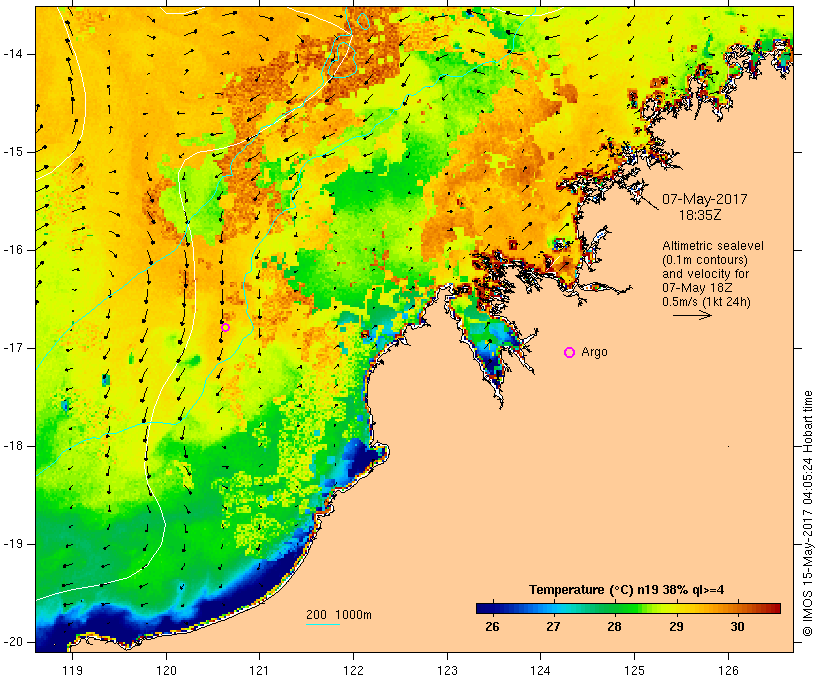
Task: Click the '30' colorbar tick label
Action: pos(737,626)
